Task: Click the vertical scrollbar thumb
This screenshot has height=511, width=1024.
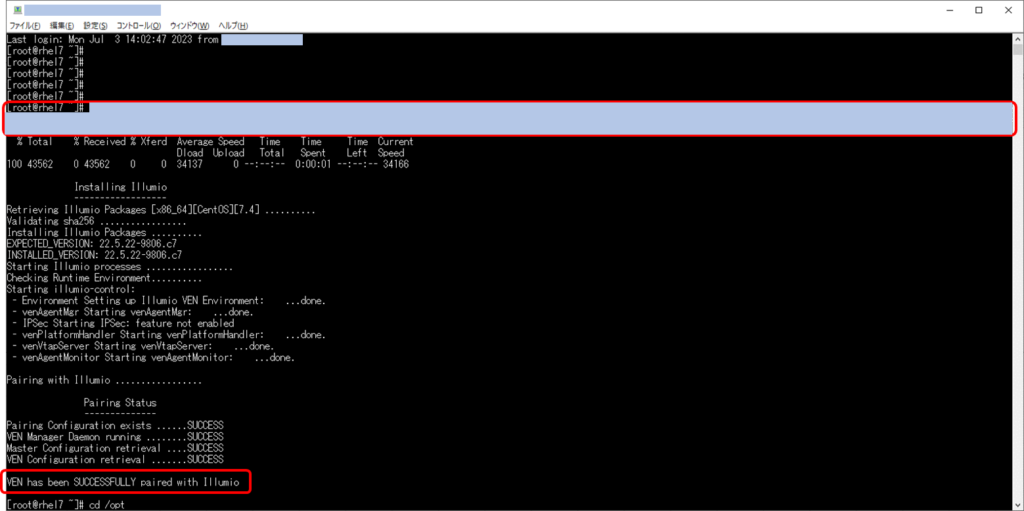Action: point(1017,50)
